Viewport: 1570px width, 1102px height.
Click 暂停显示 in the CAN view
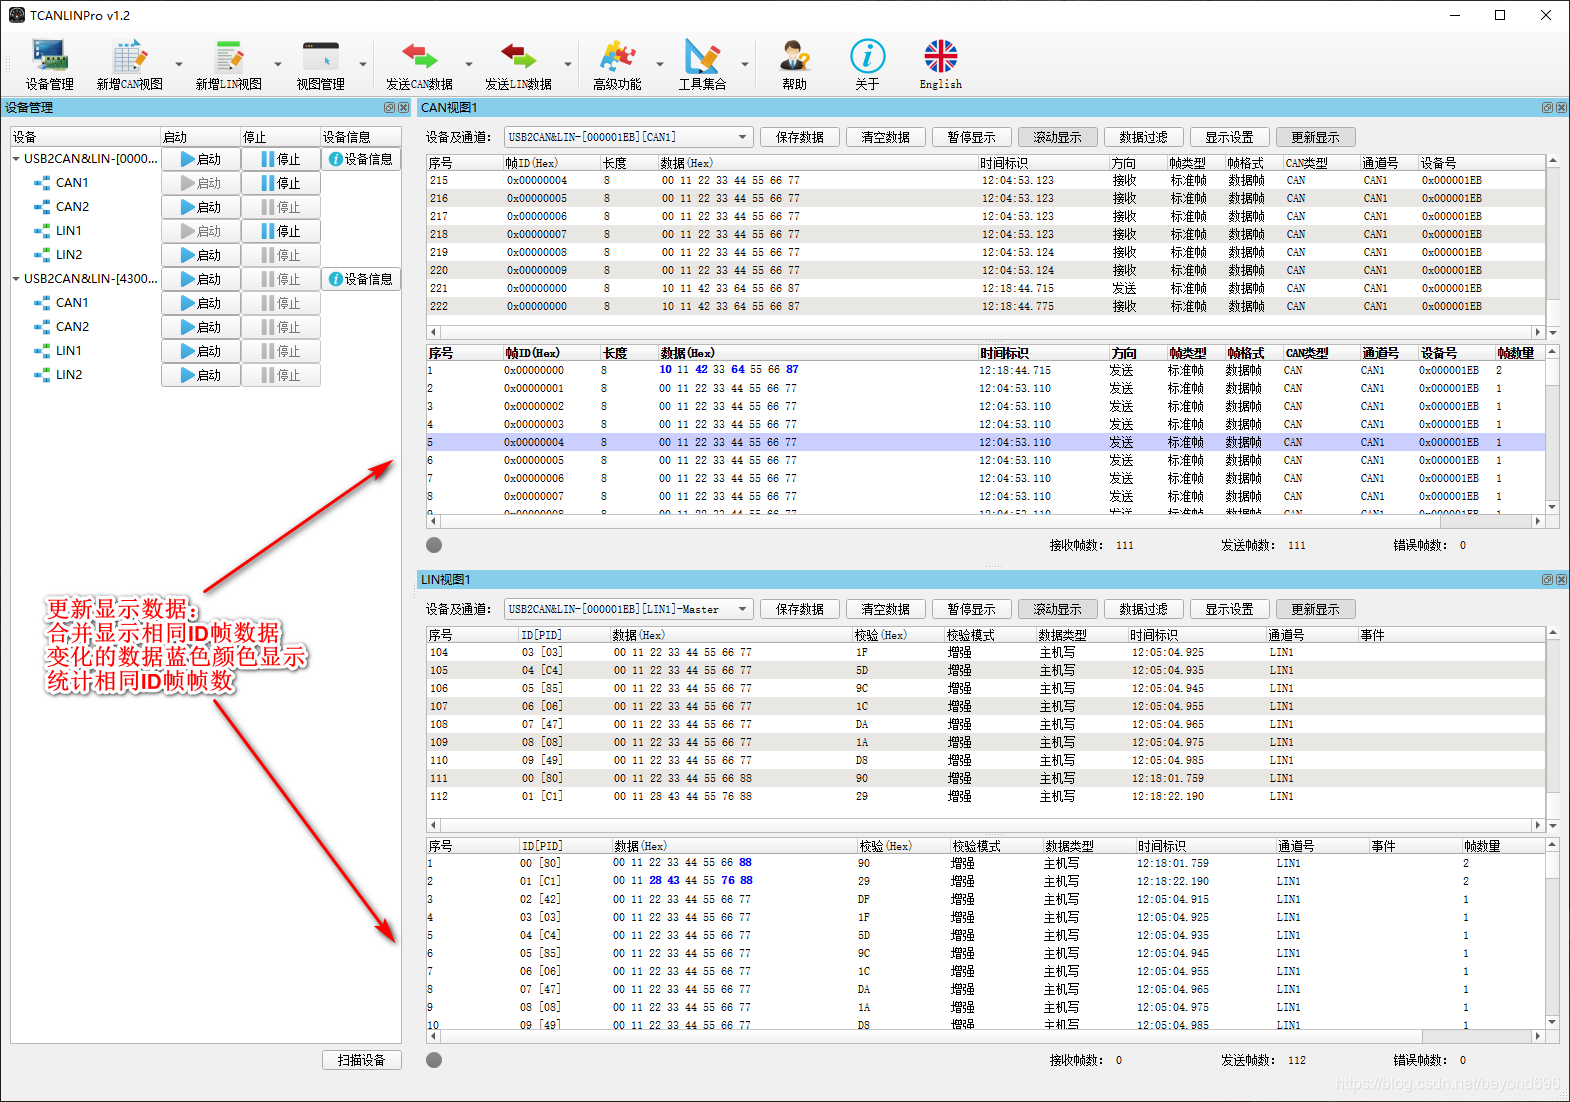971,137
